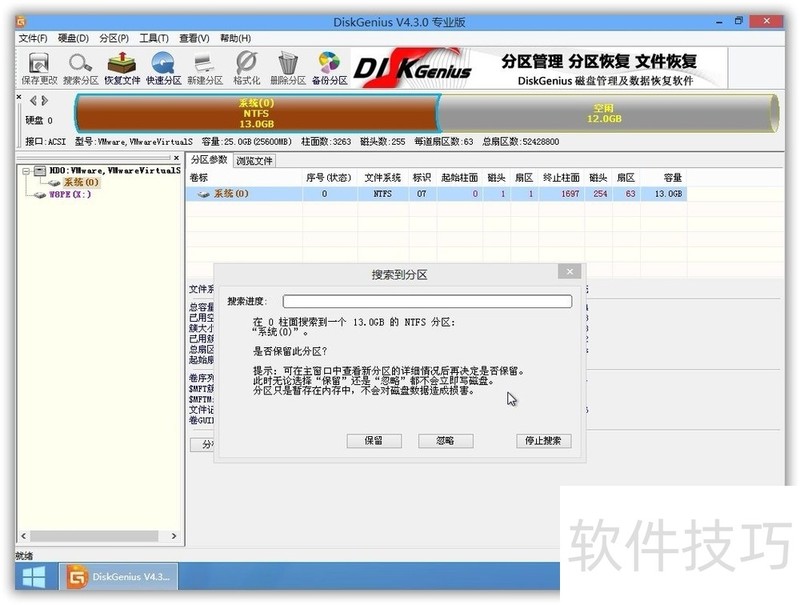Select the 系统(0) row in partition table
The height and width of the screenshot is (605, 800).
[x=436, y=194]
